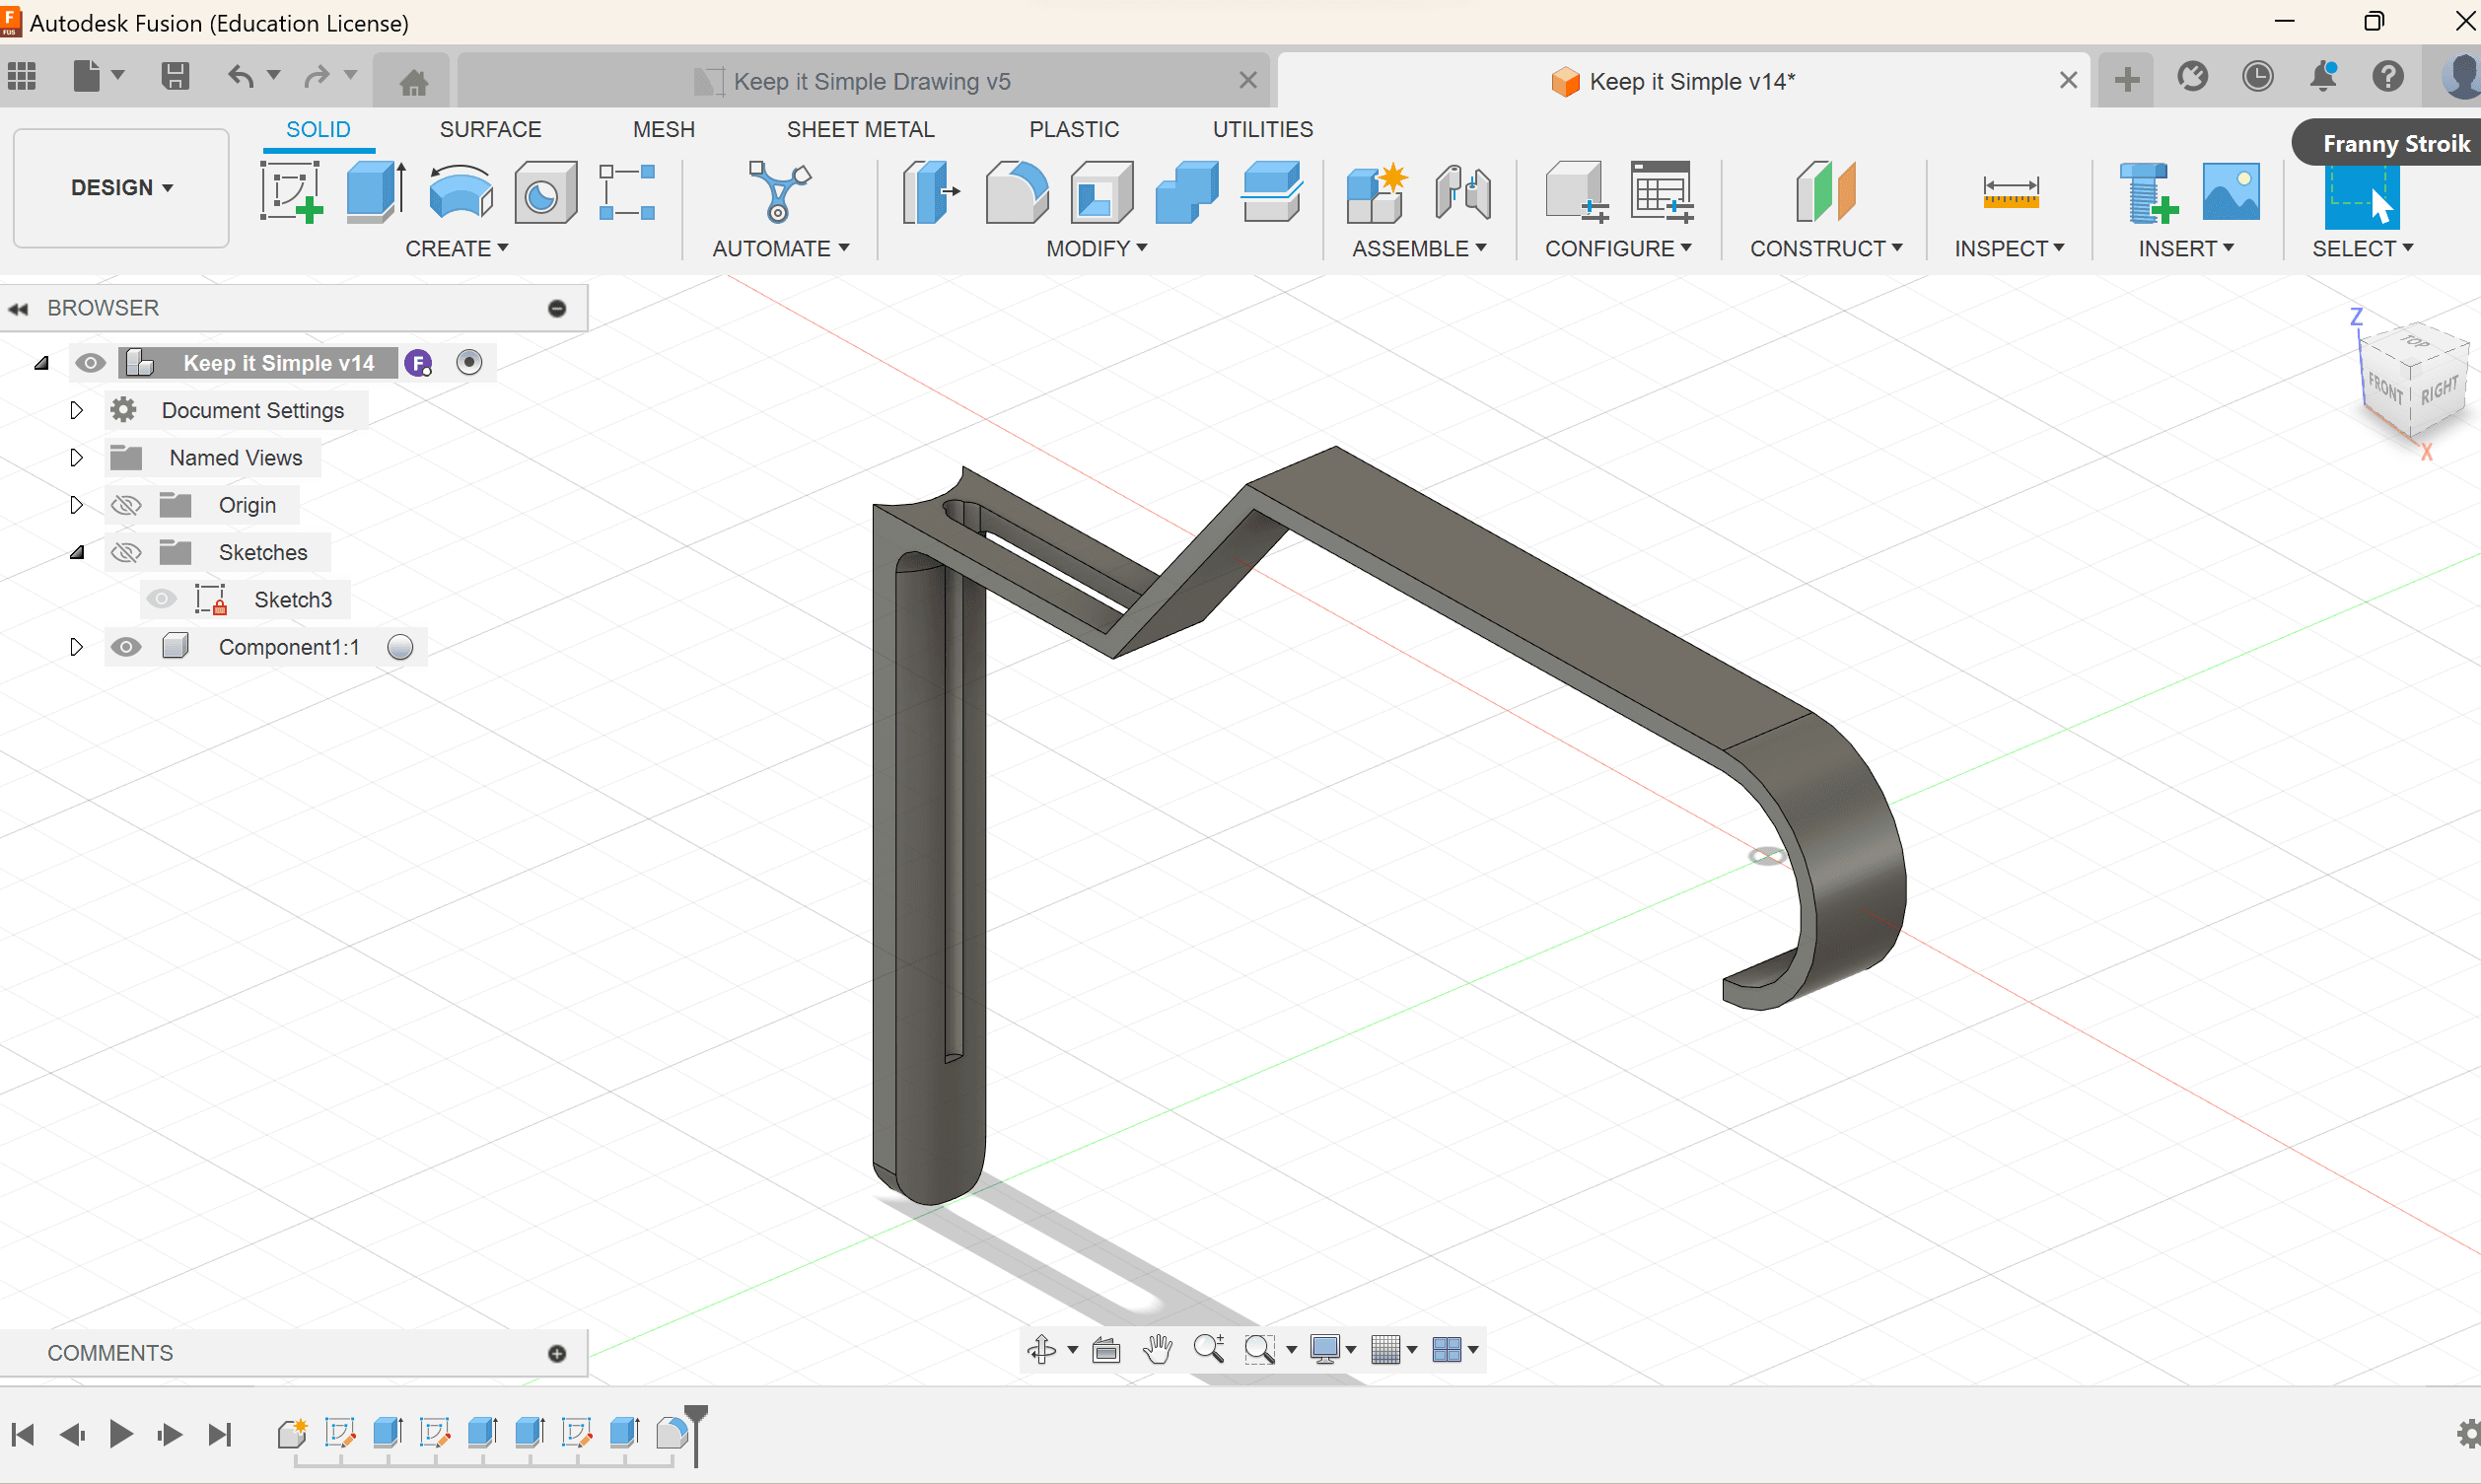This screenshot has height=1484, width=2481.
Task: Select the Construct Midplane icon
Action: pos(1825,192)
